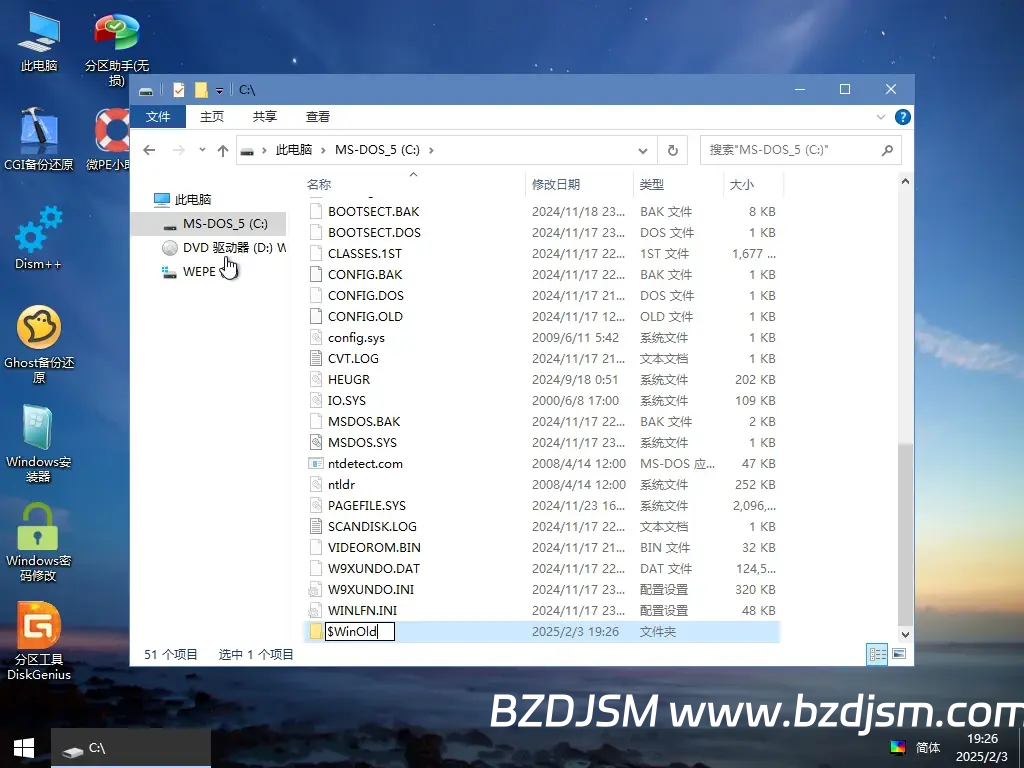Select the CONFIG.OLD file
This screenshot has width=1024, height=768.
click(x=365, y=316)
